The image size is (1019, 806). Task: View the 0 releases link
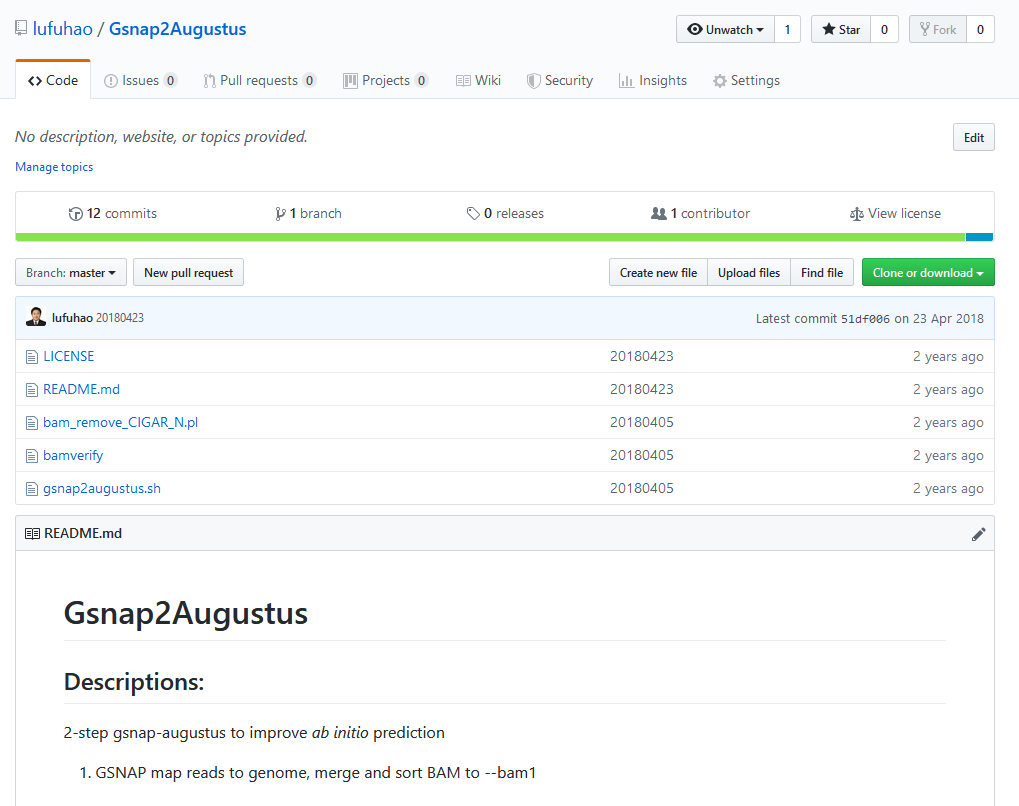coord(505,213)
